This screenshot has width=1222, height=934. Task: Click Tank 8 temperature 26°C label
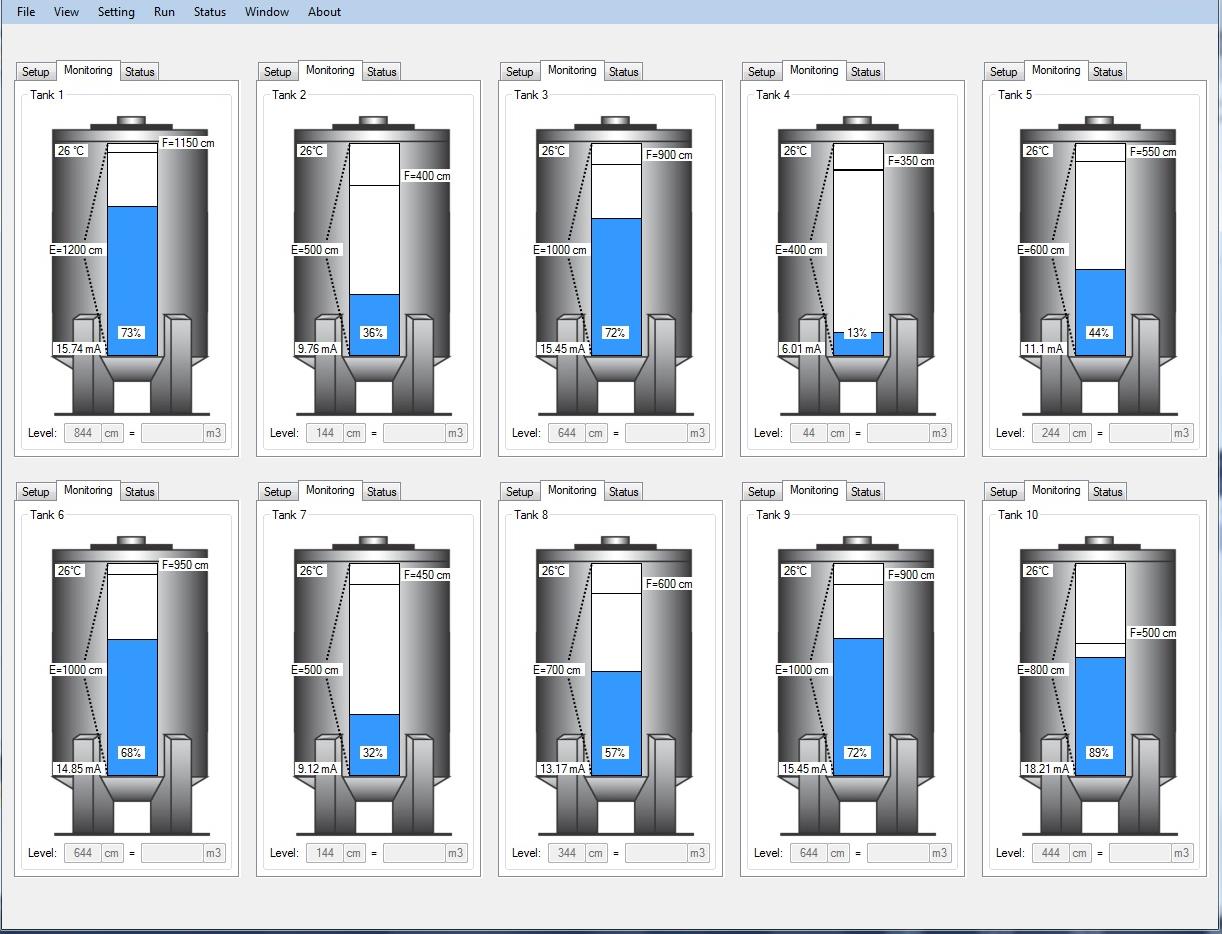tap(553, 571)
